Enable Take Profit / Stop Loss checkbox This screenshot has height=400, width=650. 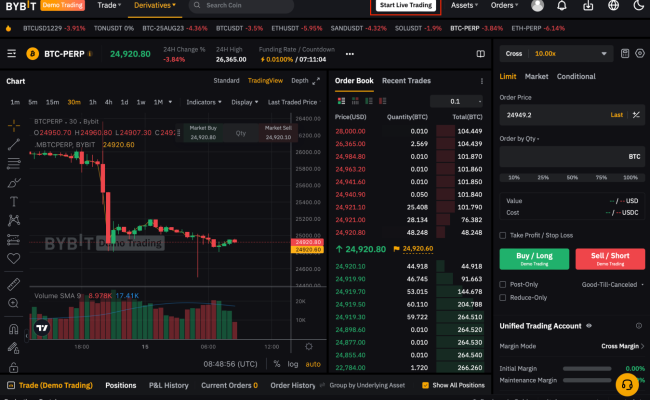[x=503, y=235]
